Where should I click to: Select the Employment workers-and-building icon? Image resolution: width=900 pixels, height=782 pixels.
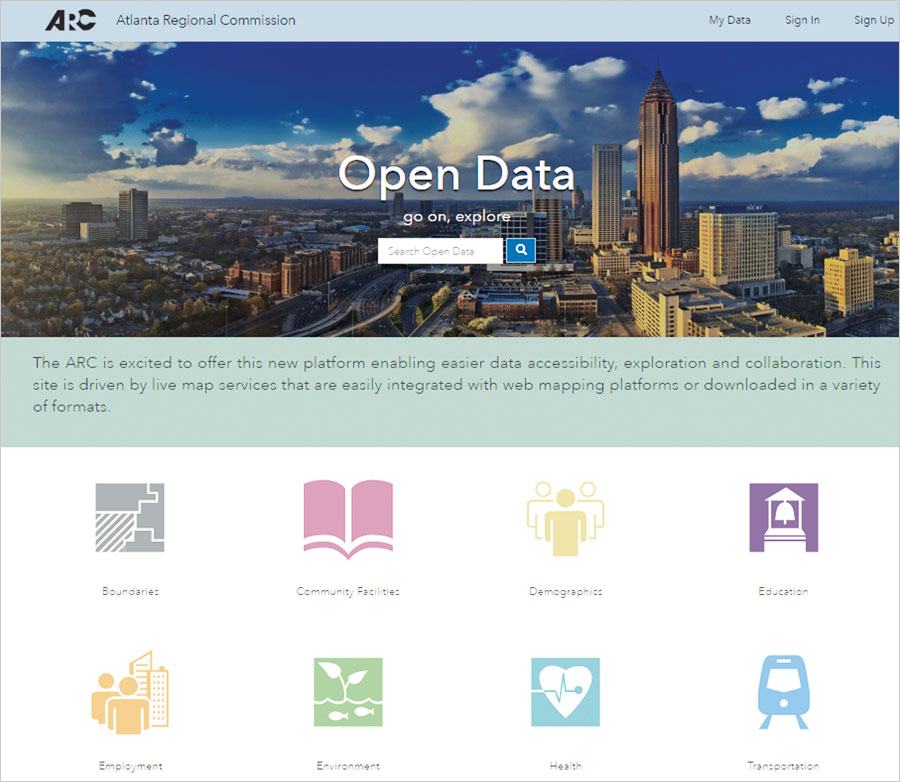click(130, 690)
